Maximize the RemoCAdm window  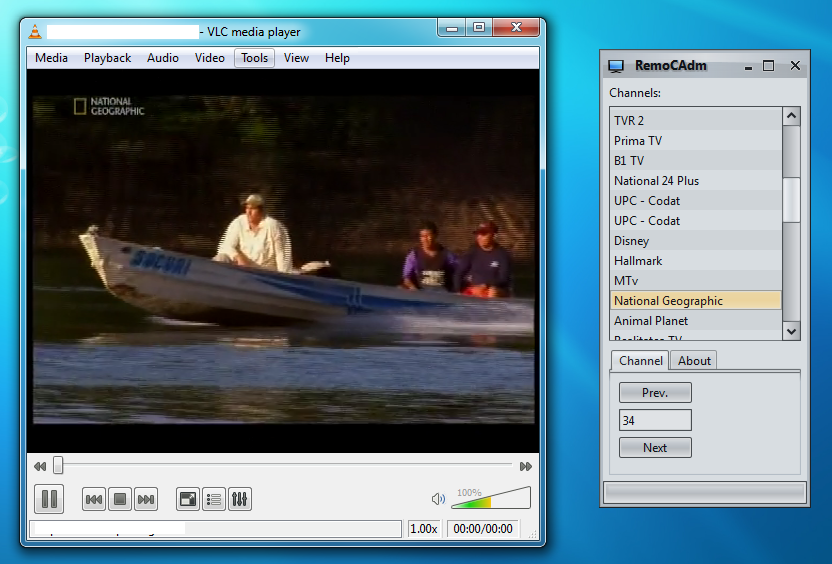768,66
